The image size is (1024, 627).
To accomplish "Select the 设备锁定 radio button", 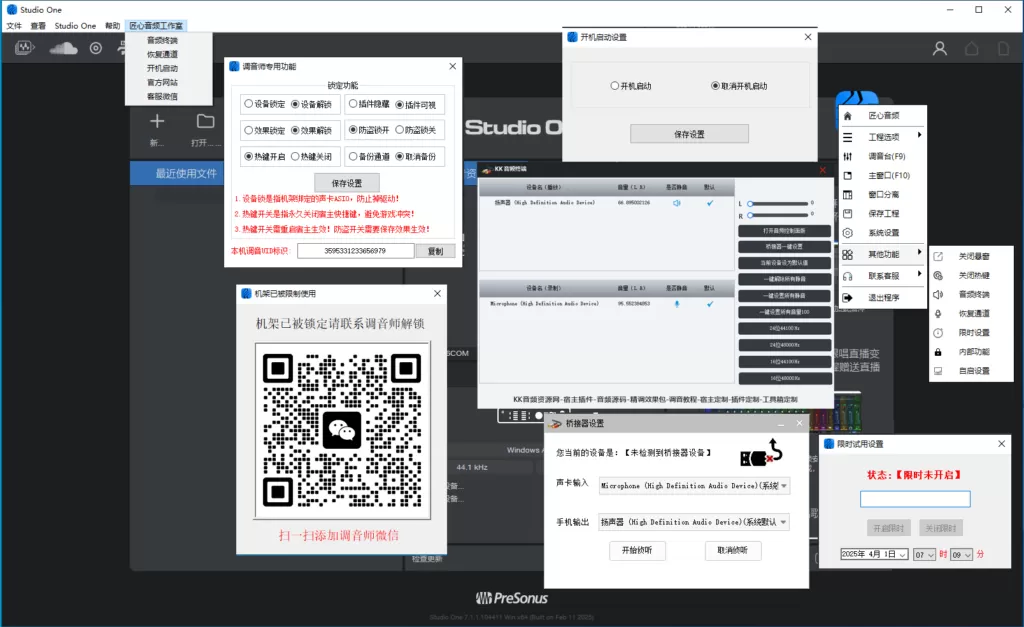I will pos(249,104).
